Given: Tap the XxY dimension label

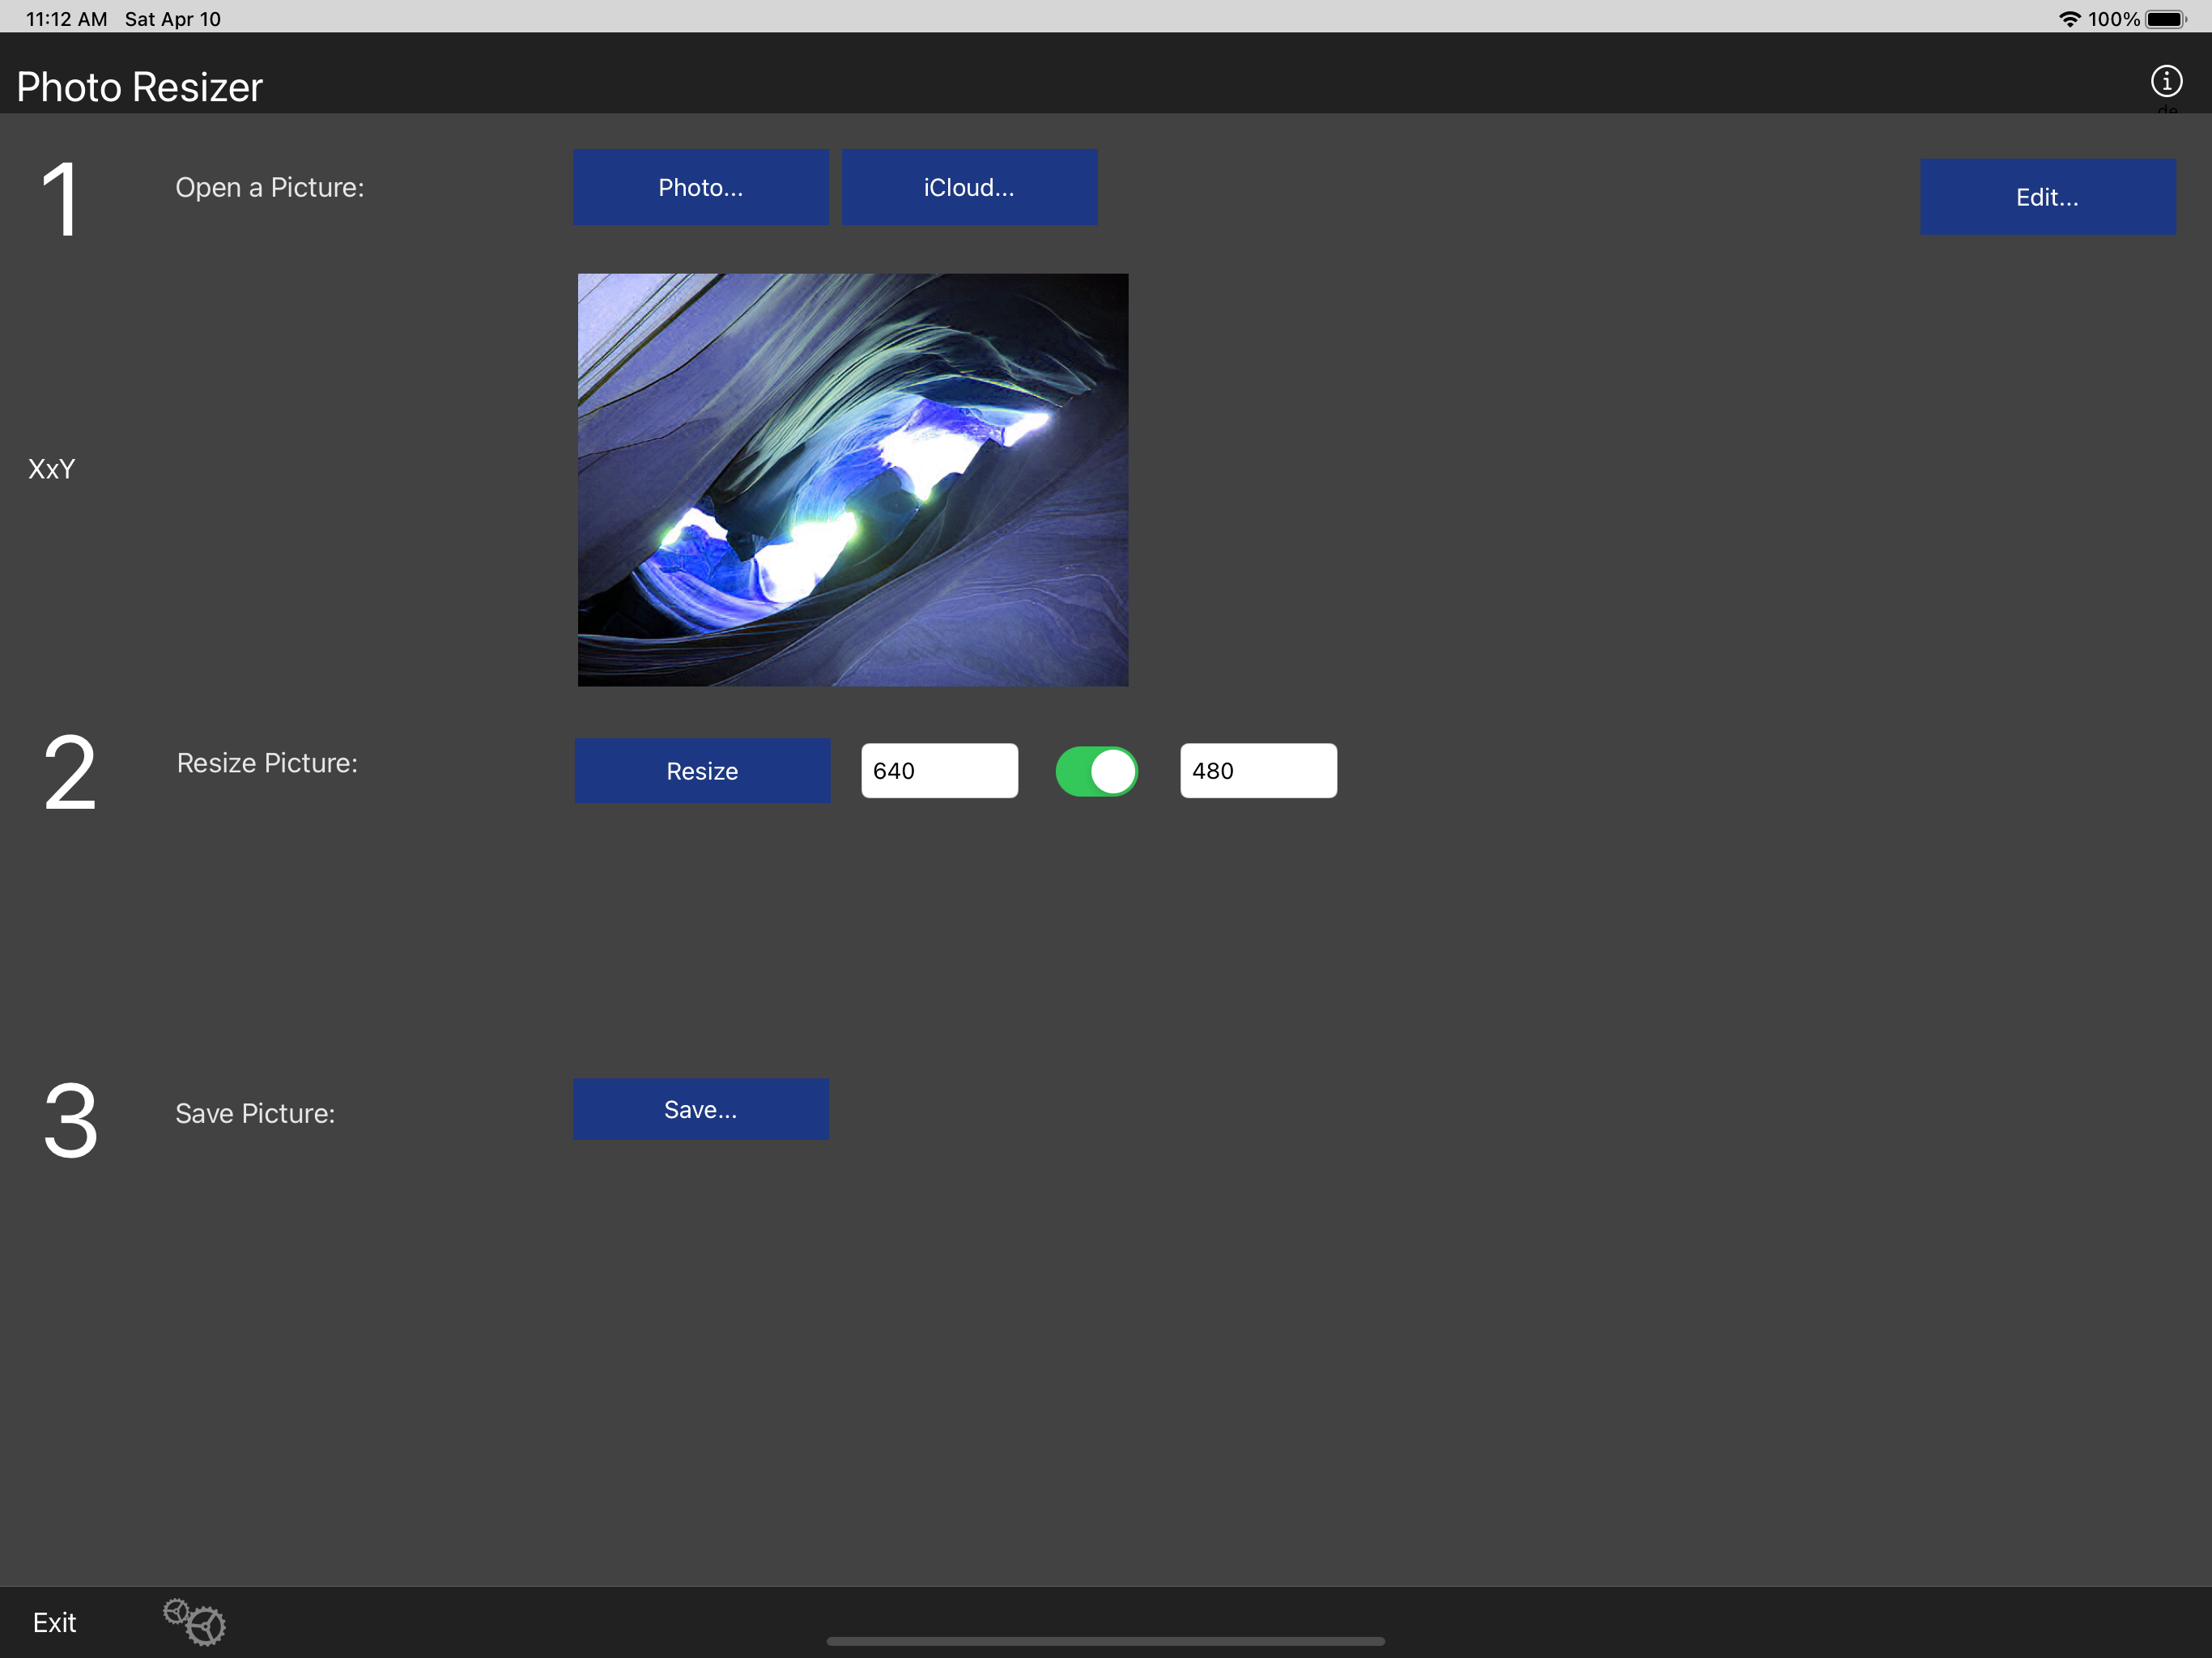Looking at the screenshot, I should (52, 469).
